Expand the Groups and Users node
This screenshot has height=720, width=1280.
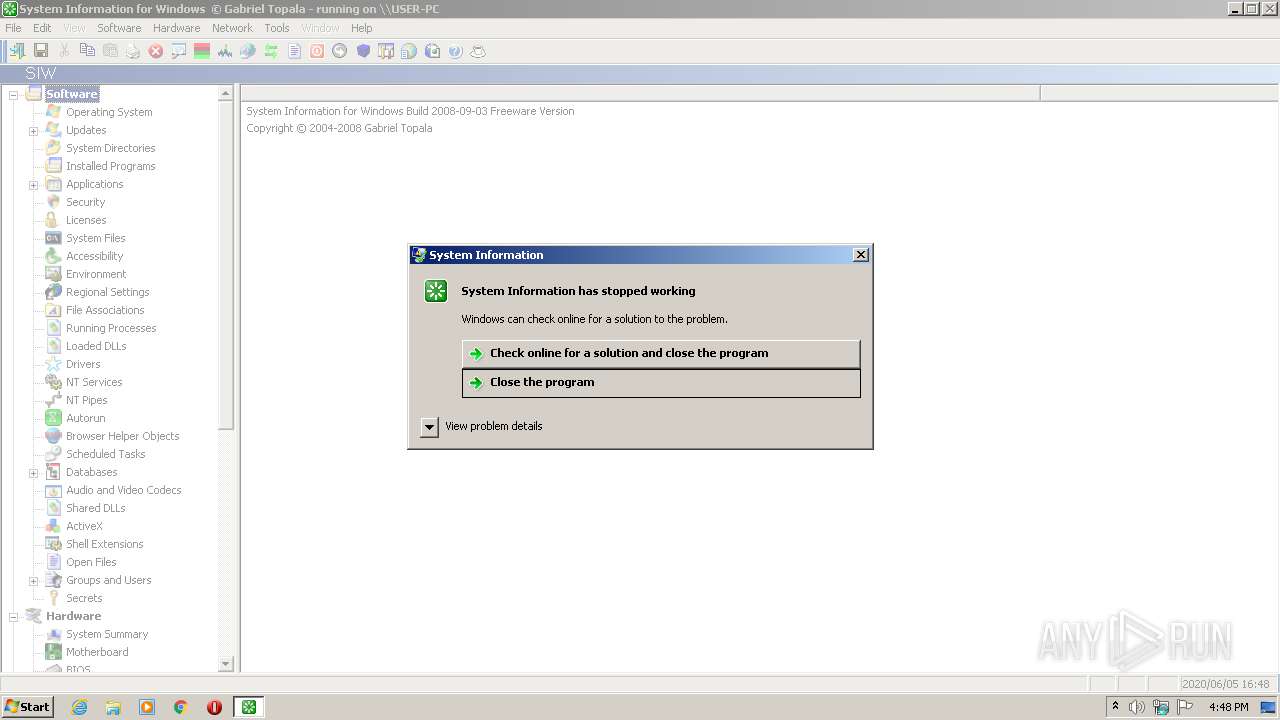(x=33, y=581)
